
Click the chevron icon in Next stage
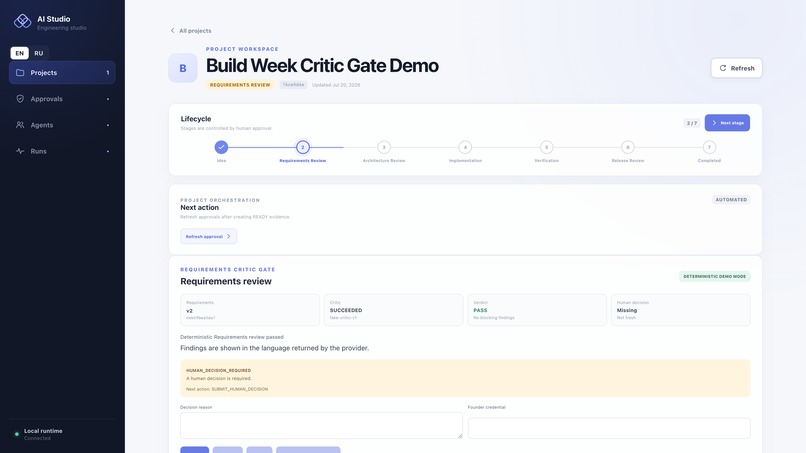(714, 123)
